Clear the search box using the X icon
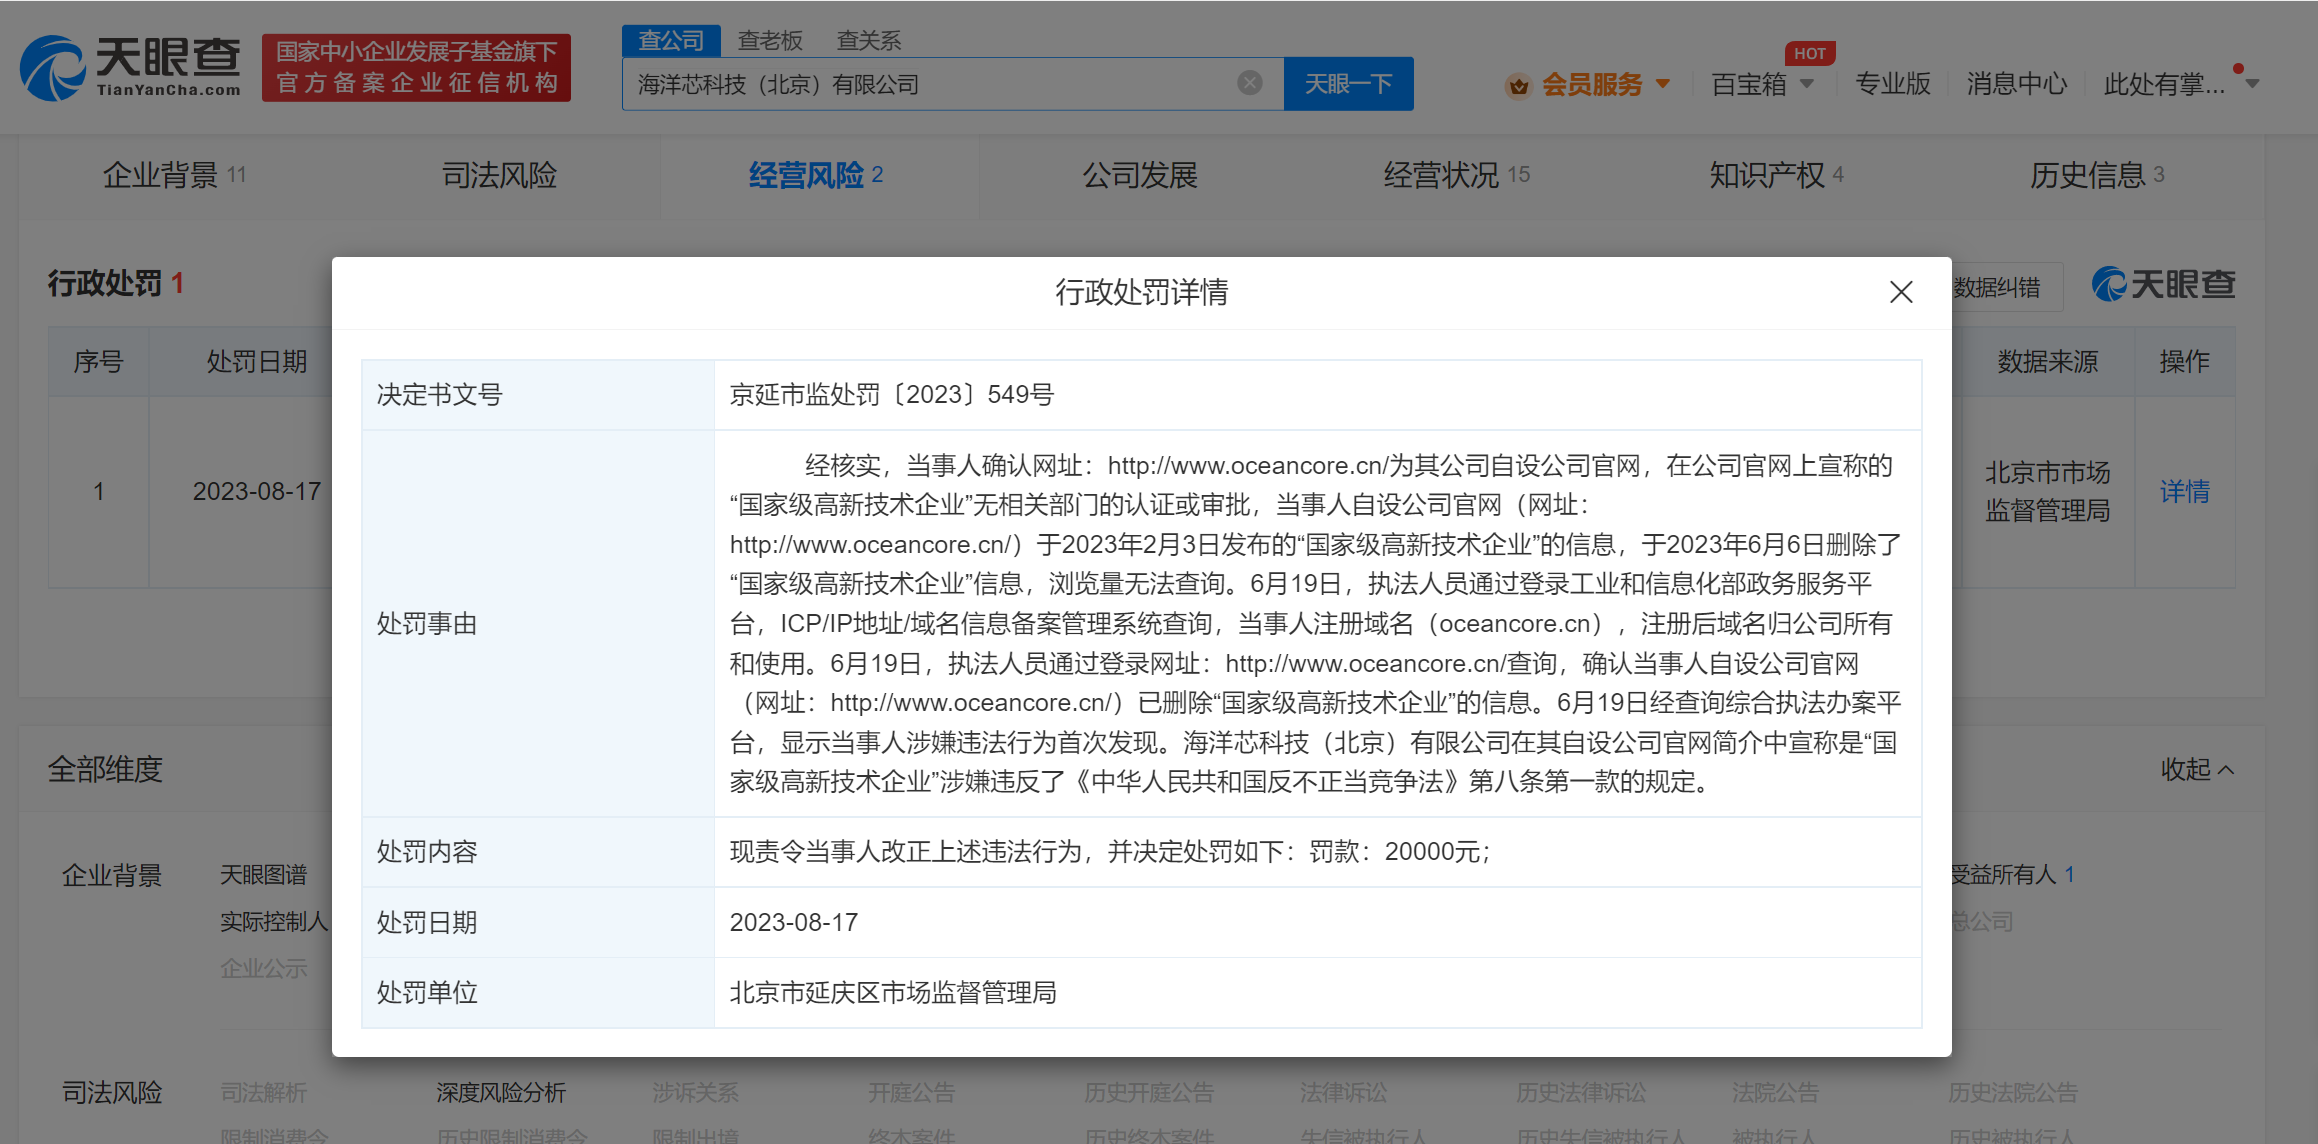This screenshot has height=1144, width=2318. 1248,83
